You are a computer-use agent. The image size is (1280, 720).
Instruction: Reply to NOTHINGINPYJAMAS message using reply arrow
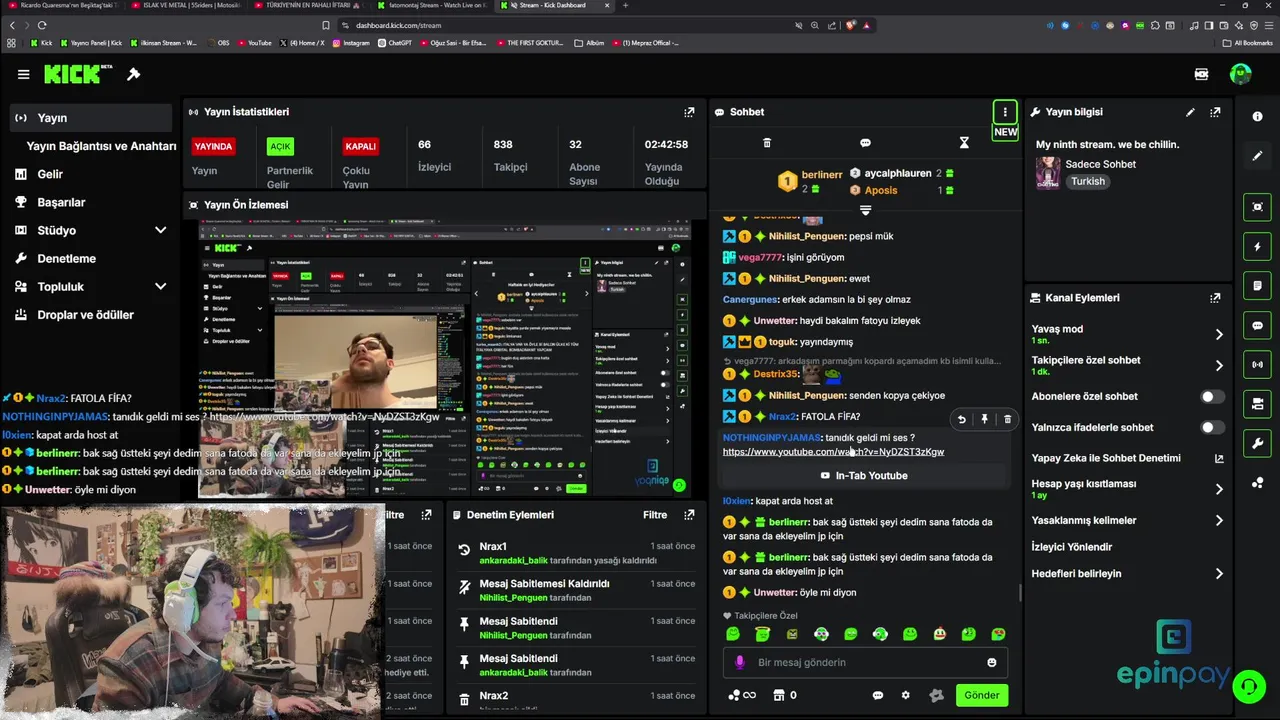pos(961,419)
